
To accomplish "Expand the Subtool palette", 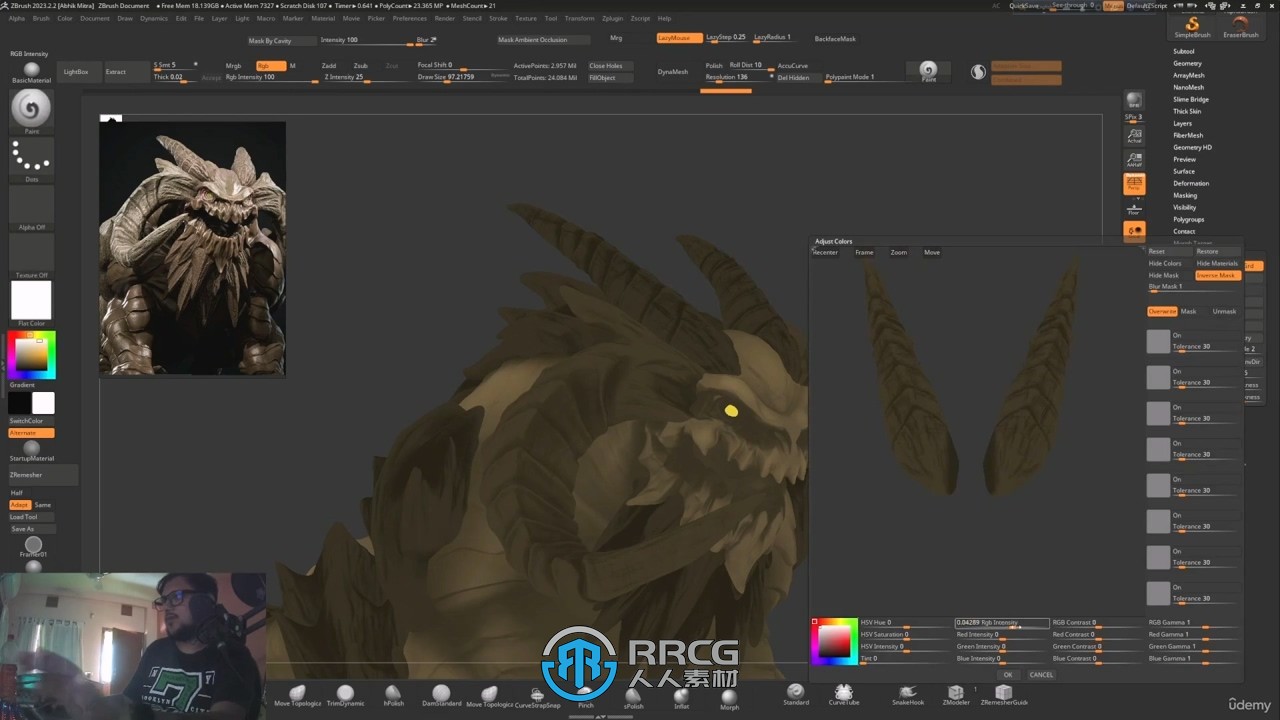I will [x=1184, y=51].
